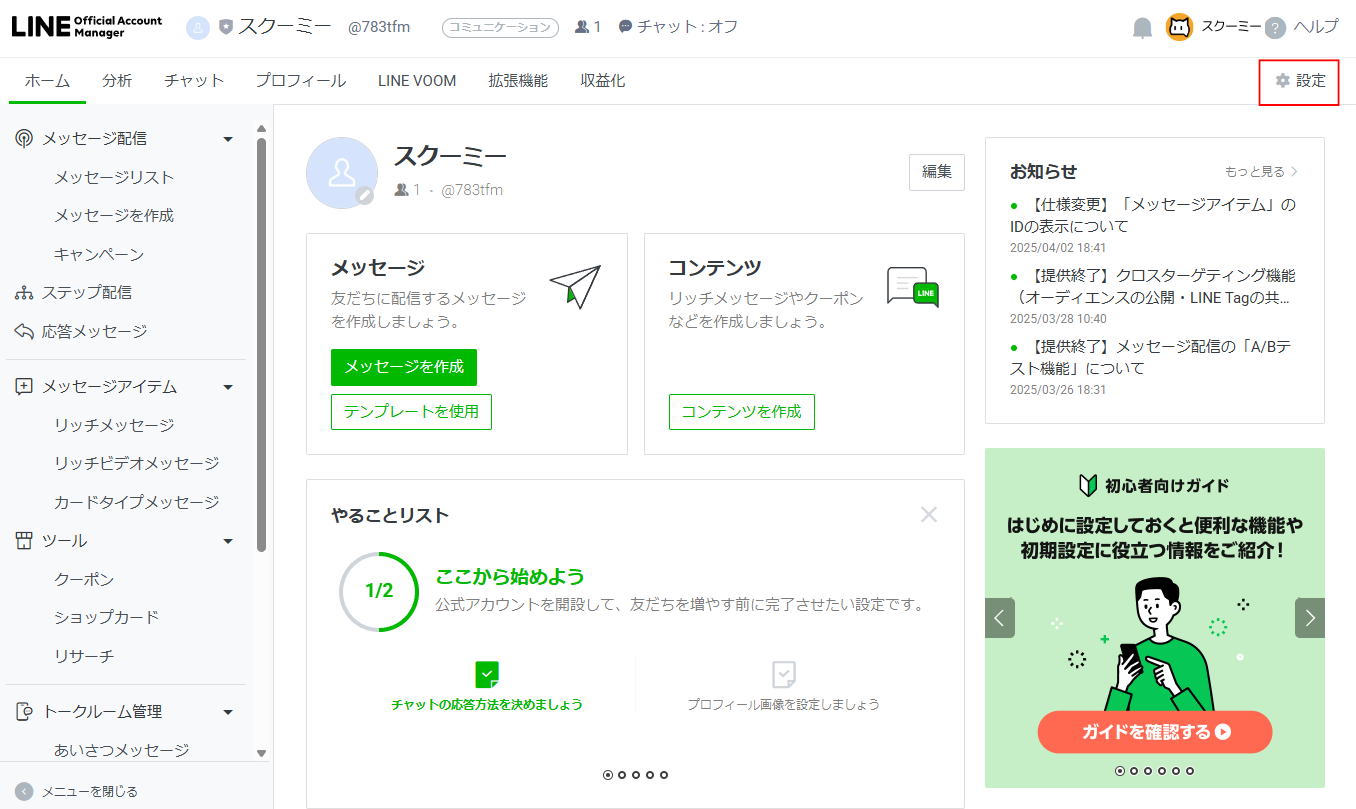Viewport: 1356px width, 809px height.
Task: Select the last guide banner page dot
Action: pyautogui.click(x=1189, y=771)
